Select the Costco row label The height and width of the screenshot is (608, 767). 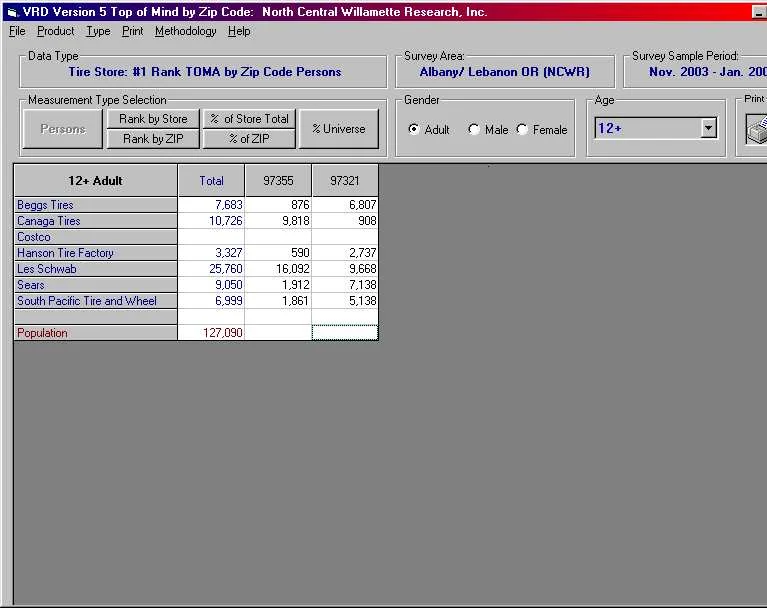tap(95, 237)
